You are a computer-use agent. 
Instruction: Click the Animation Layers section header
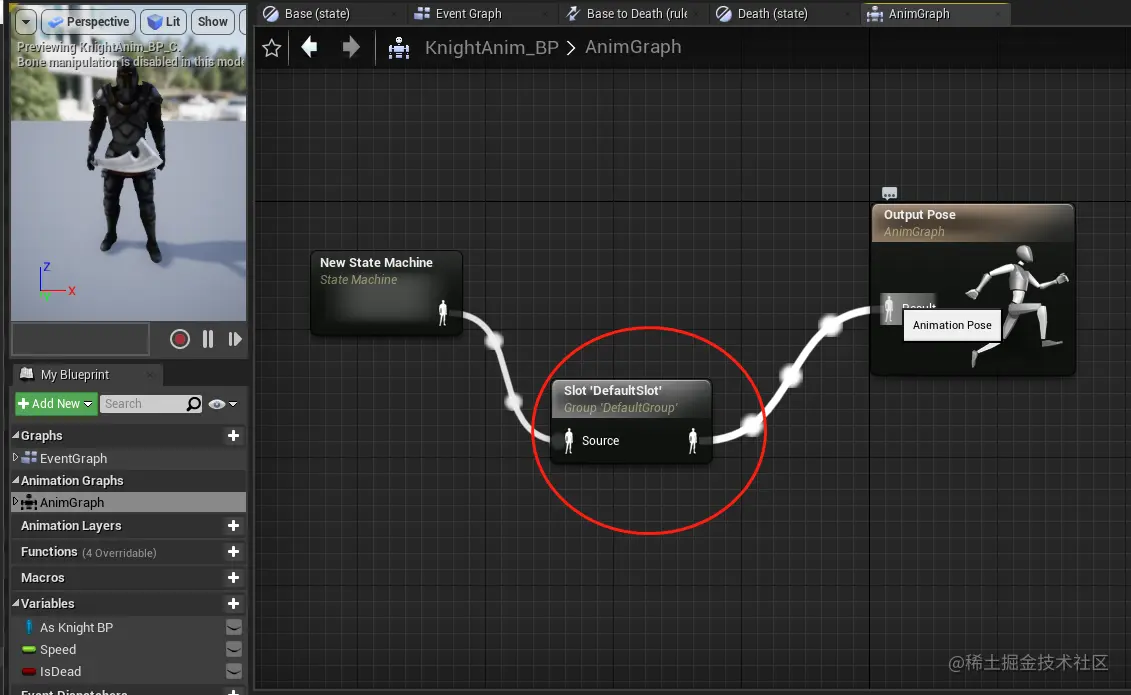(x=71, y=526)
